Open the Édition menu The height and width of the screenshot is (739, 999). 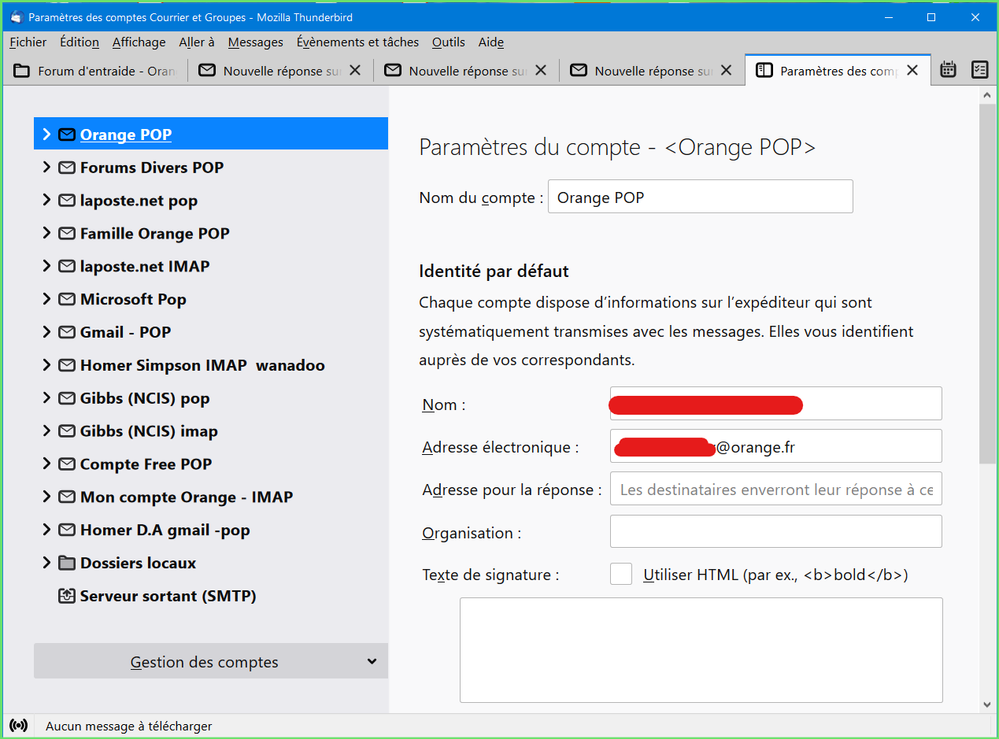click(x=80, y=42)
